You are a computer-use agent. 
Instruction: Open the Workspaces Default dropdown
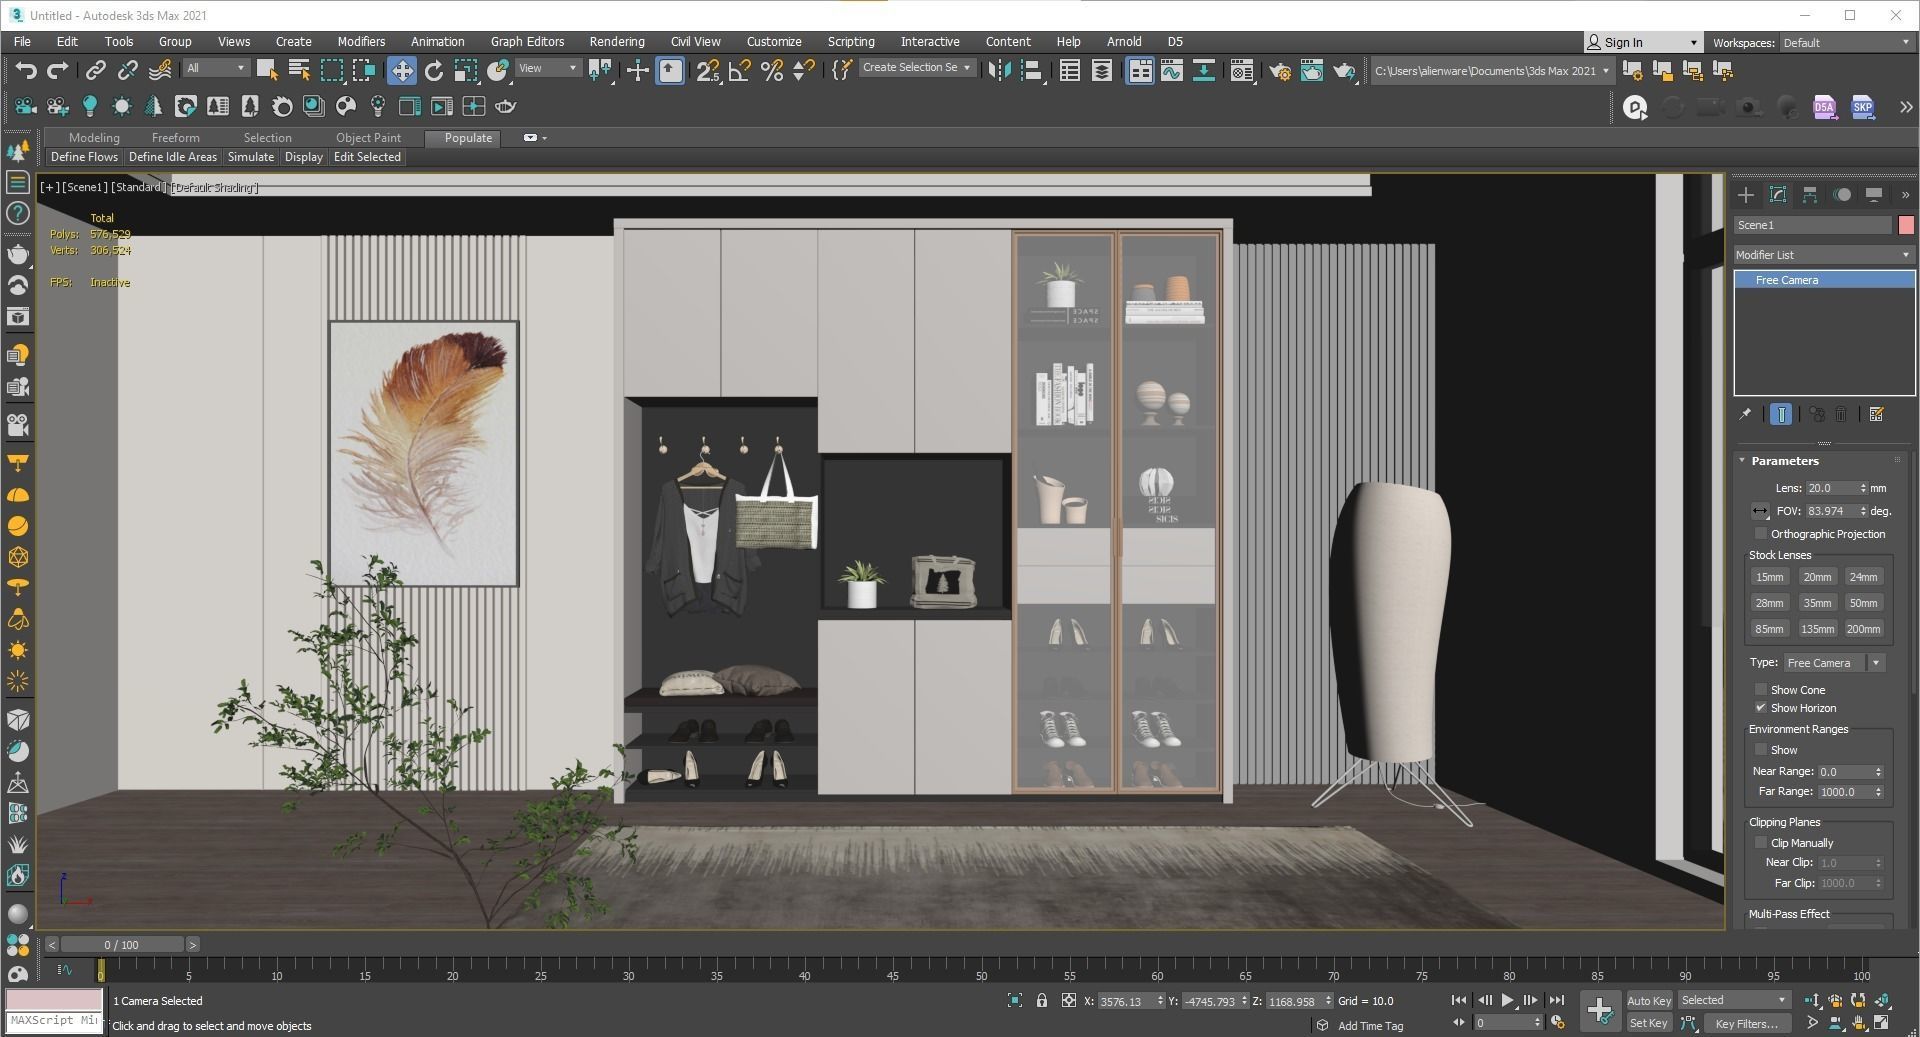[x=1845, y=42]
